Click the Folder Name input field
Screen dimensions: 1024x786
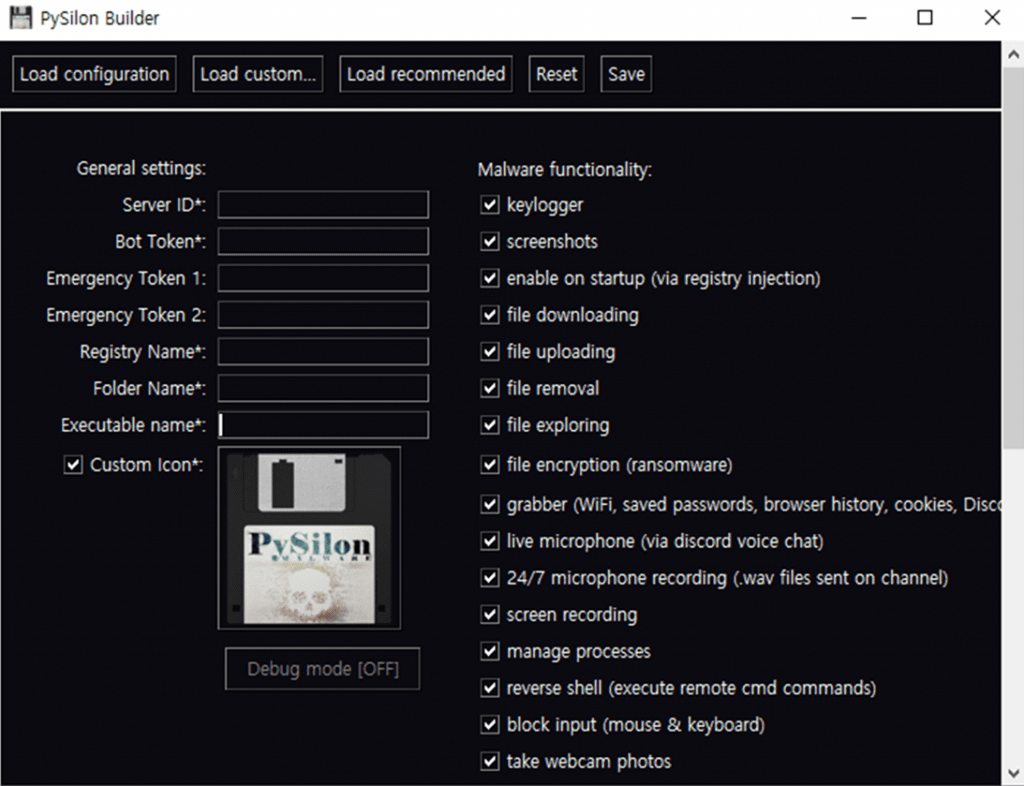coord(323,388)
